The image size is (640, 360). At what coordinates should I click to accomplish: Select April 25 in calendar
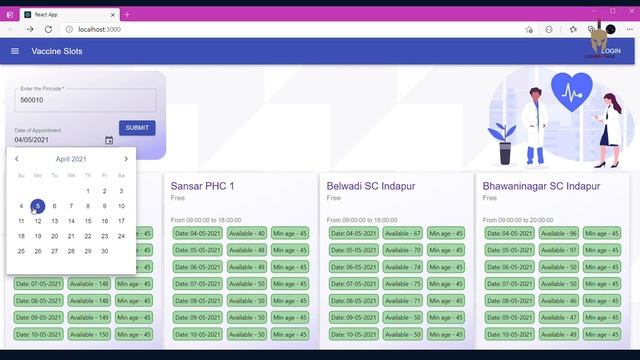(21, 251)
